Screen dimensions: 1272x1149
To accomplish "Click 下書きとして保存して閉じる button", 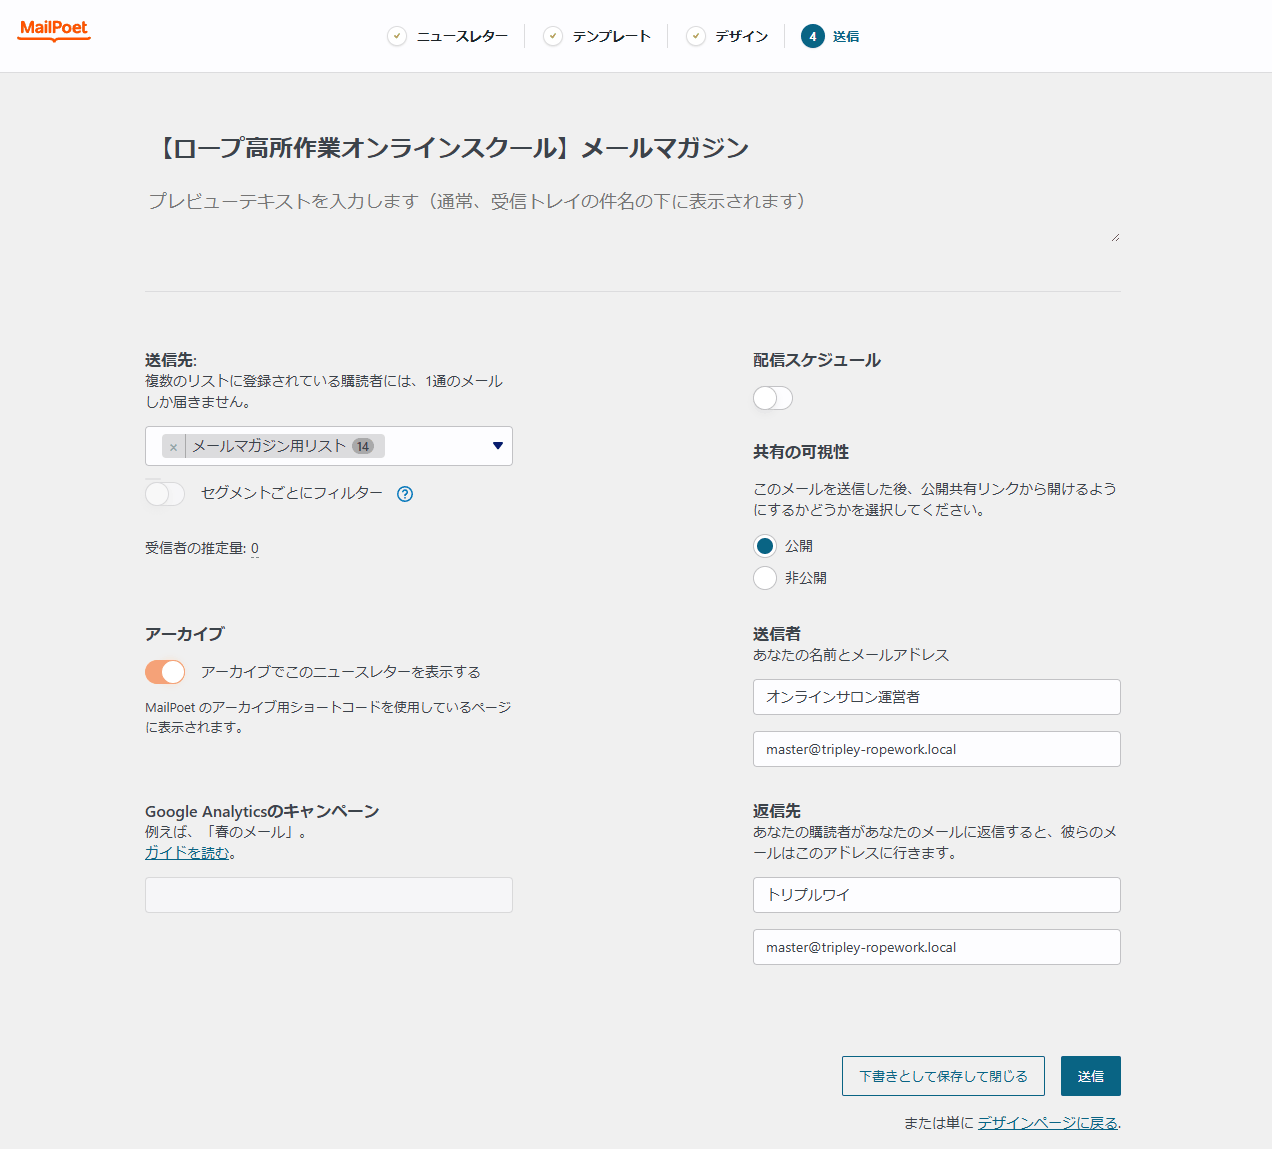I will pyautogui.click(x=943, y=1076).
